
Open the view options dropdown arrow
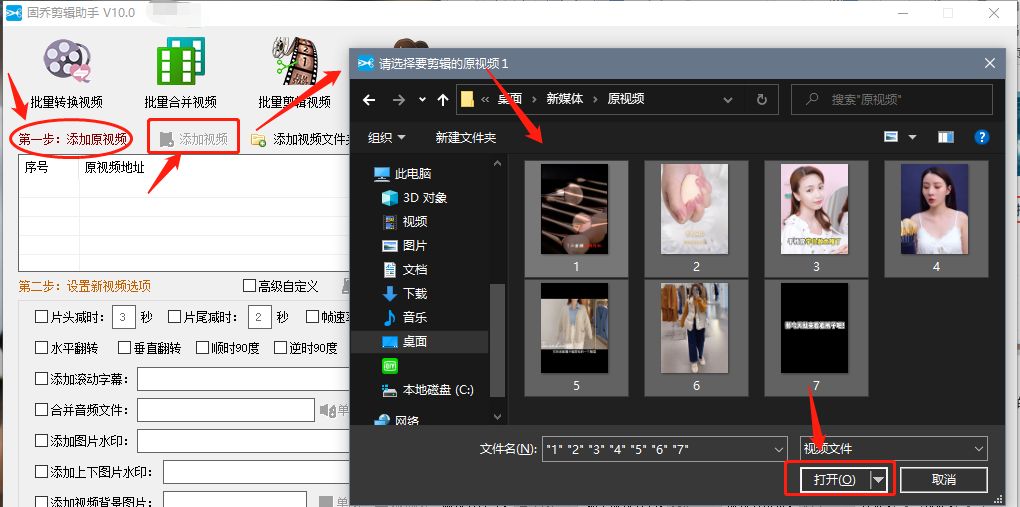point(912,137)
